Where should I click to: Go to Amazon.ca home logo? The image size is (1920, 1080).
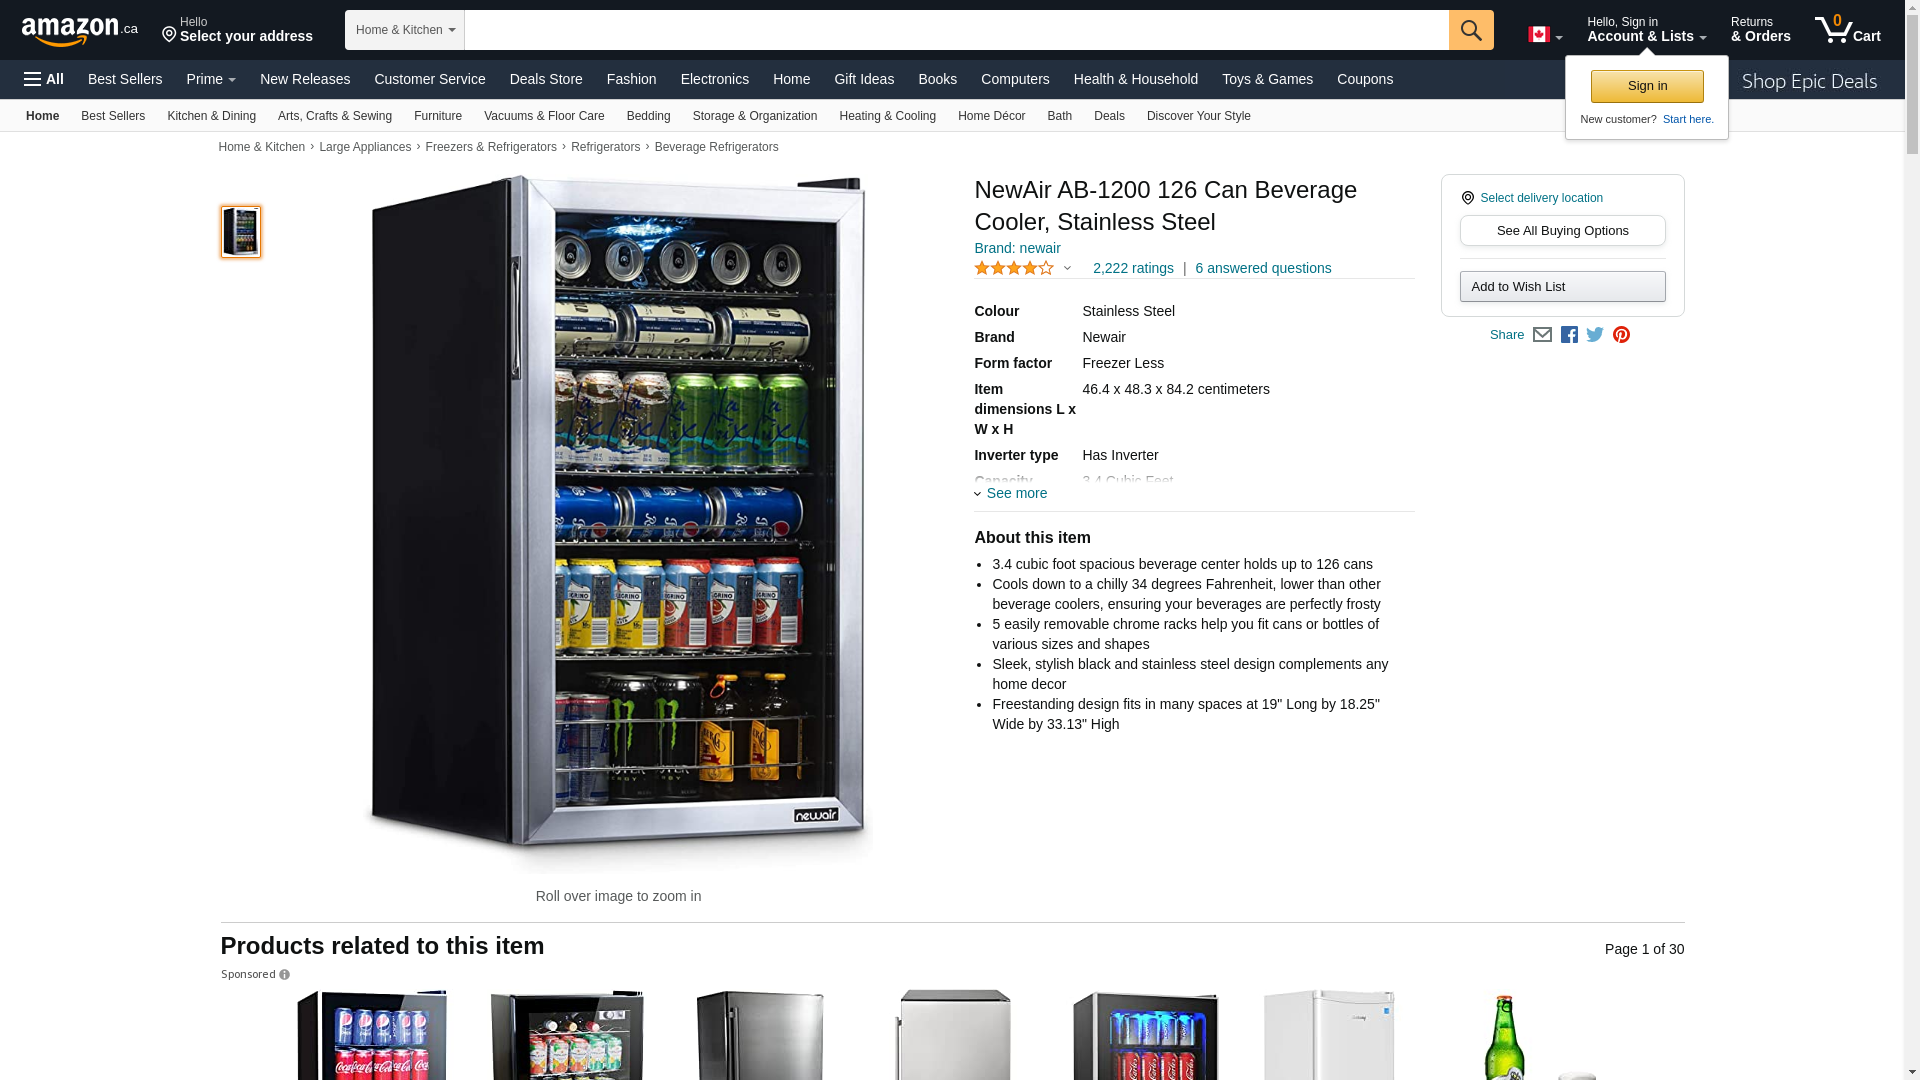click(80, 31)
